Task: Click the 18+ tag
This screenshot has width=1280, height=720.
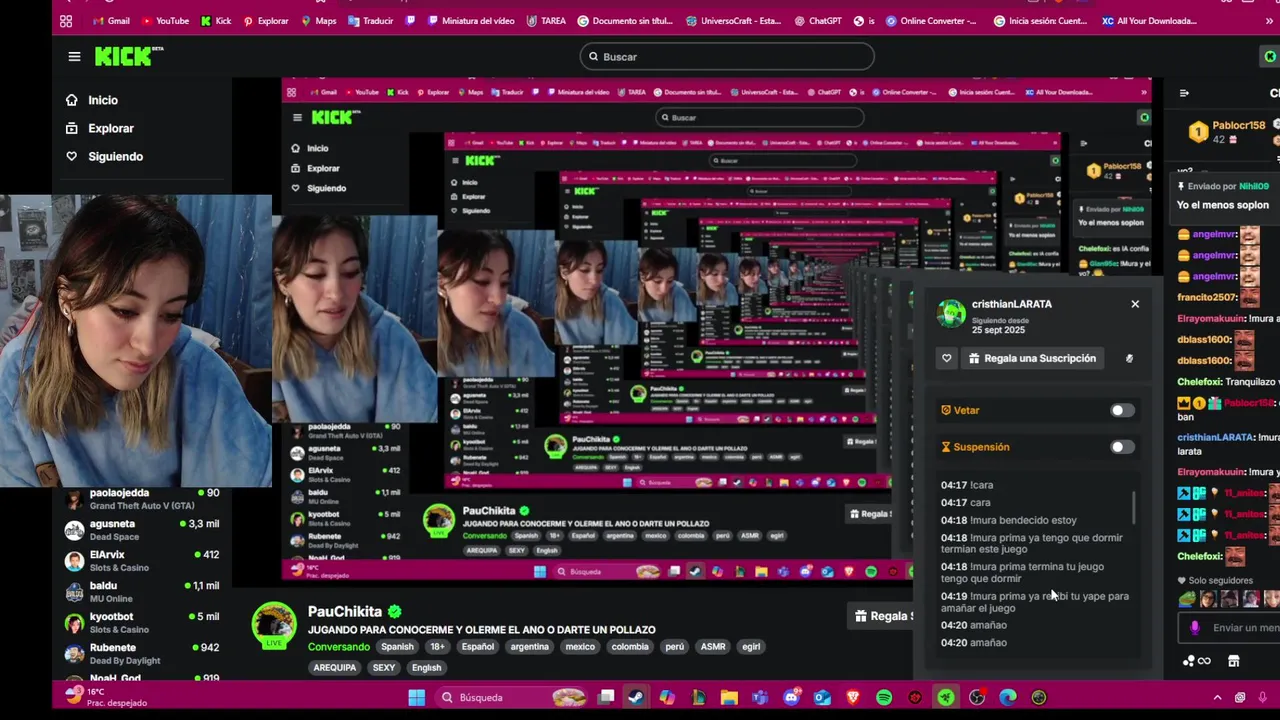Action: 437,647
